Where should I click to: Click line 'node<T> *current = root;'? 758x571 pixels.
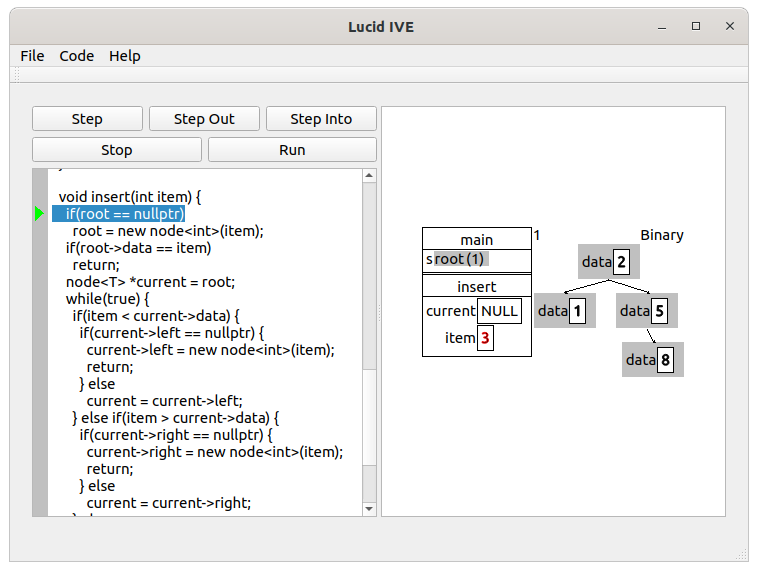click(150, 282)
